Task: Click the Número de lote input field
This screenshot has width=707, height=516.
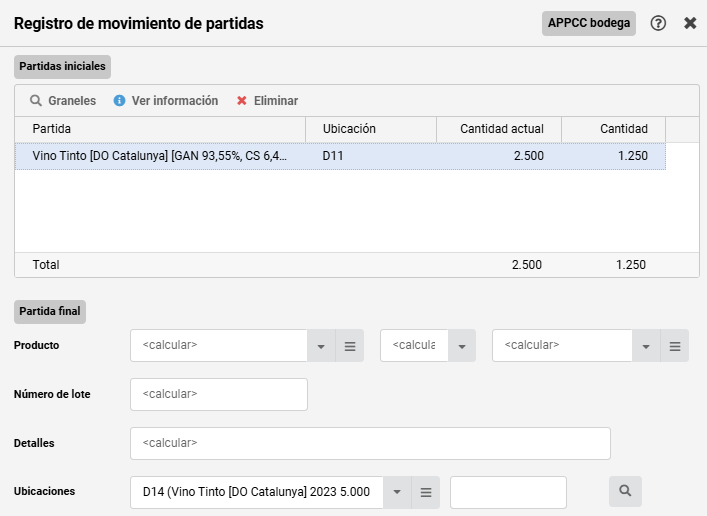Action: [x=219, y=394]
